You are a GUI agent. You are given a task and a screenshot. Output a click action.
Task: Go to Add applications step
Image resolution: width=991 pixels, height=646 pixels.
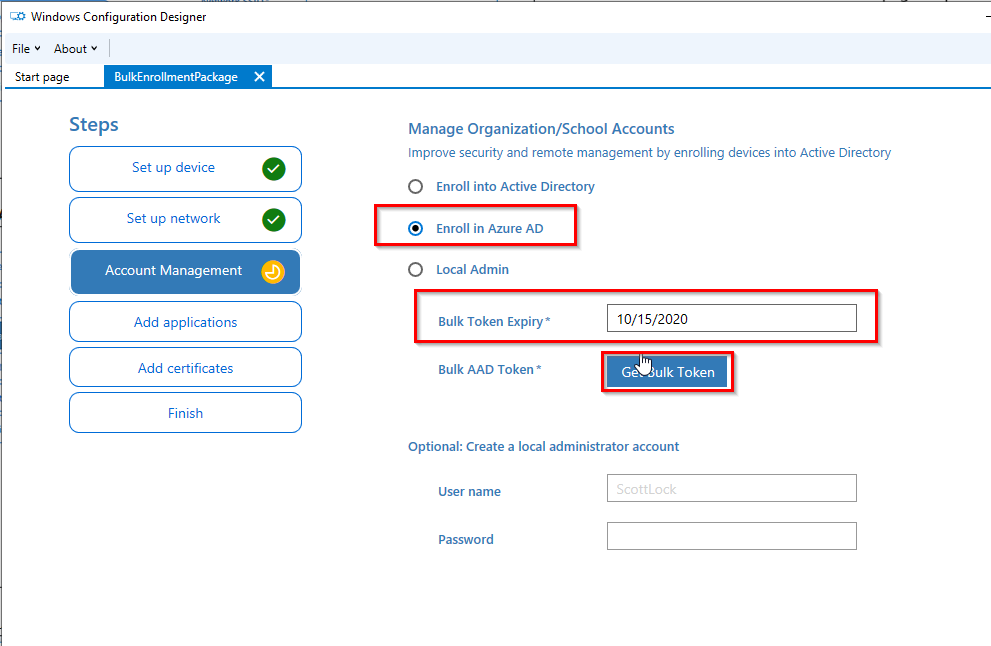(185, 322)
